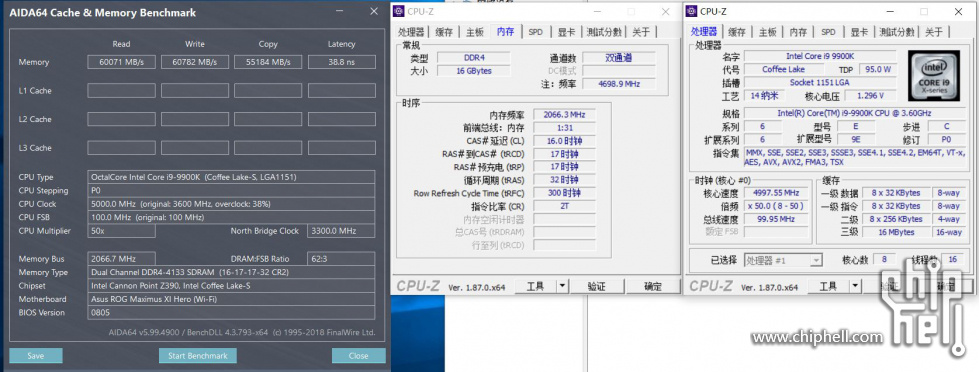Click processor name Intel Core i9 9900K field
This screenshot has height=372, width=979.
coord(820,56)
